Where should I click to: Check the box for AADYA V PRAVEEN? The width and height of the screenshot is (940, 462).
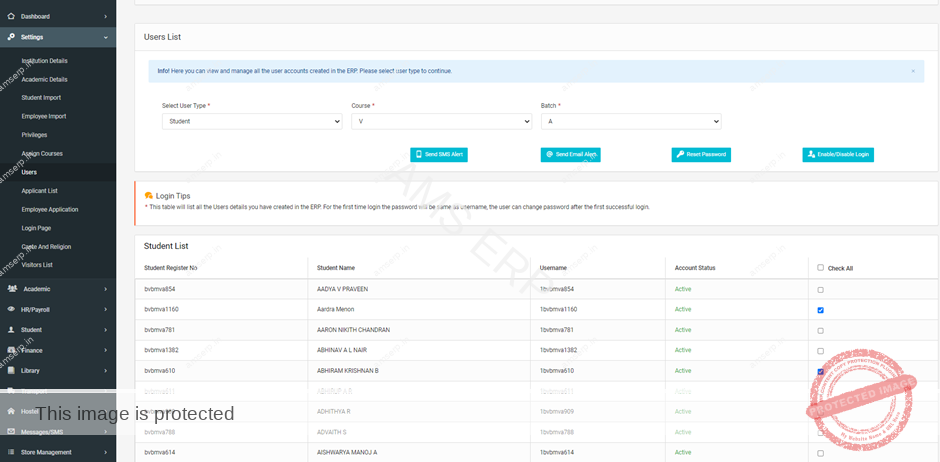click(x=821, y=290)
